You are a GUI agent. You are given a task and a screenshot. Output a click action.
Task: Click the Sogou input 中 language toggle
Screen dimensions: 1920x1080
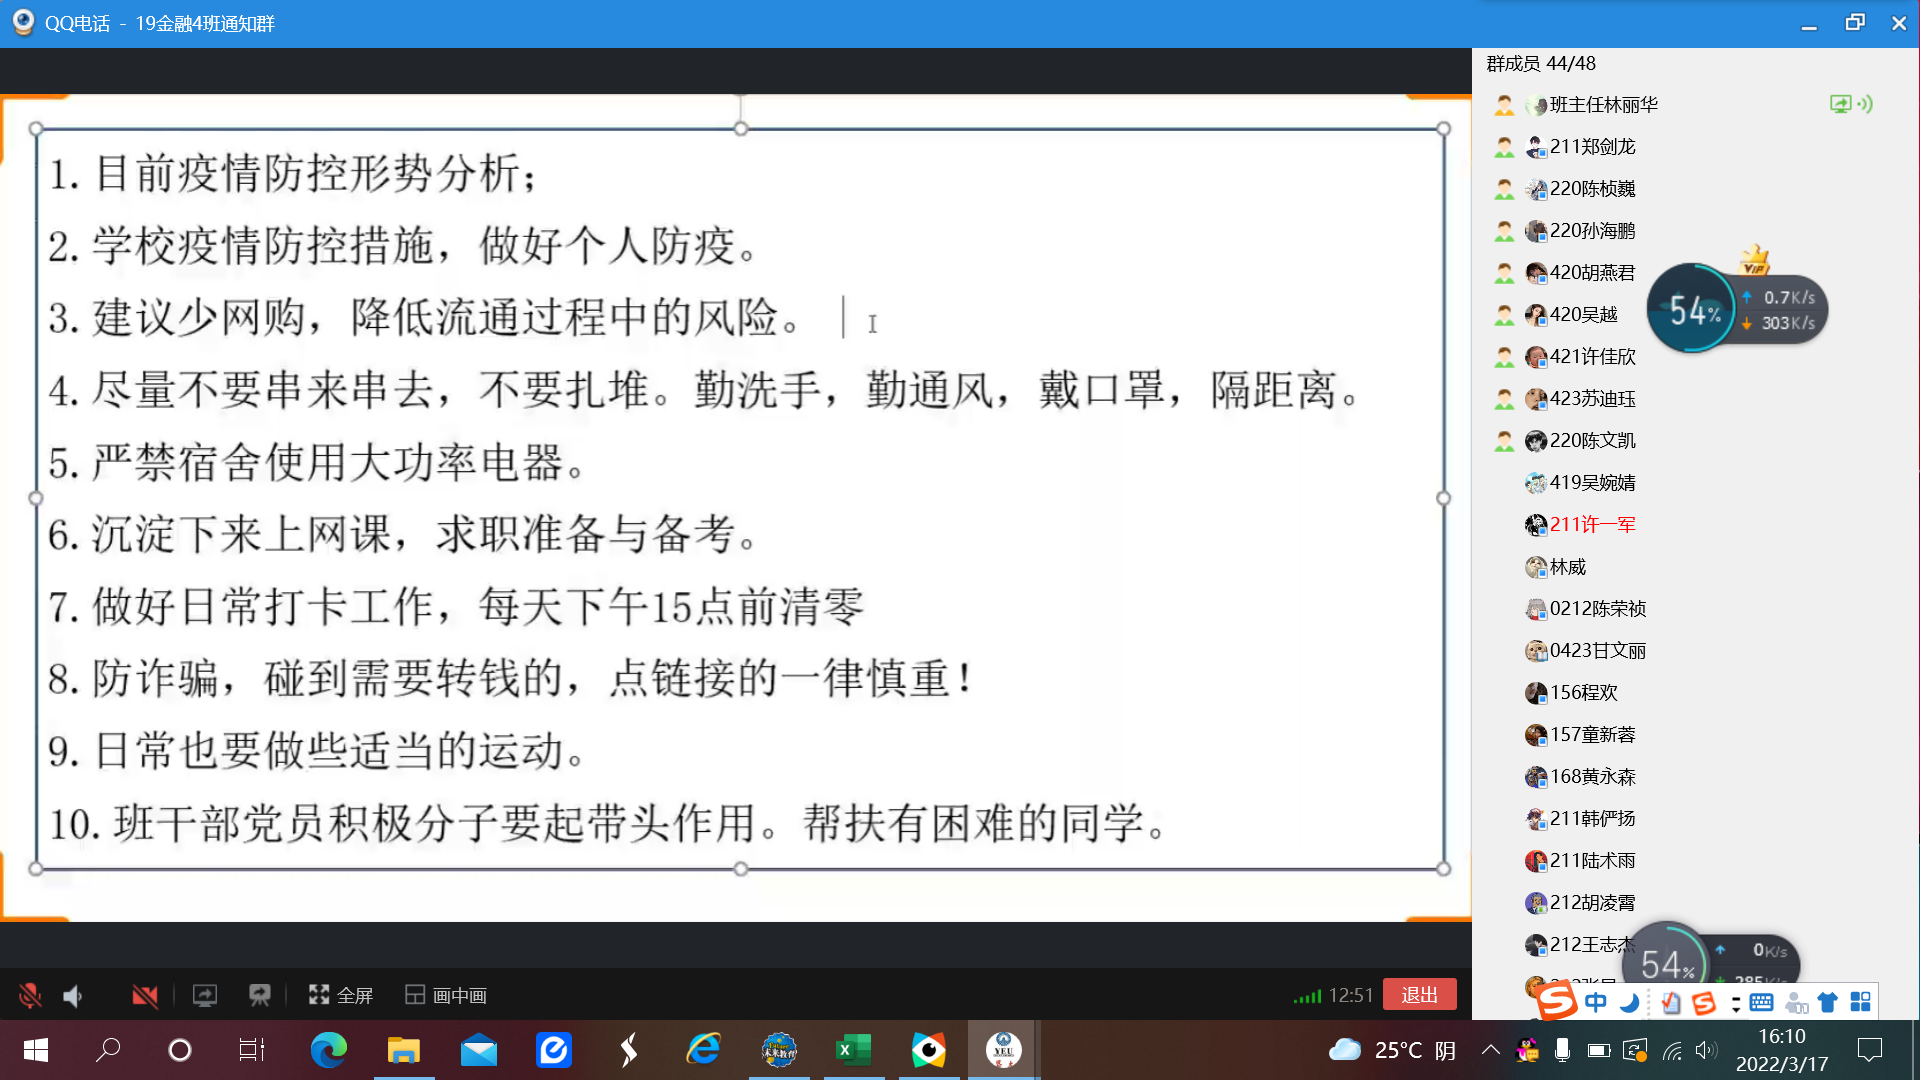1596,1002
